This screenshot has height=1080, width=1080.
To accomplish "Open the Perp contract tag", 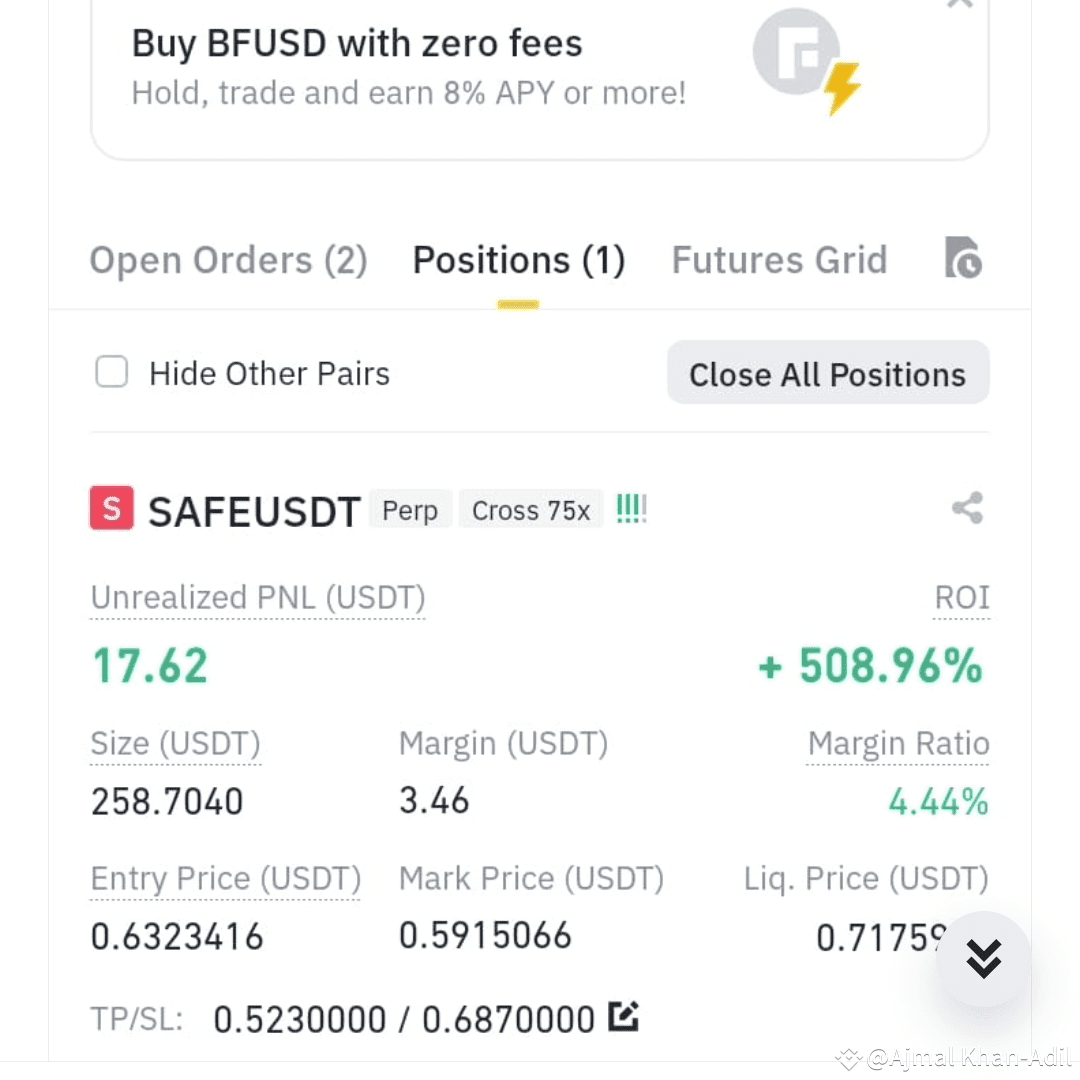I will (410, 510).
